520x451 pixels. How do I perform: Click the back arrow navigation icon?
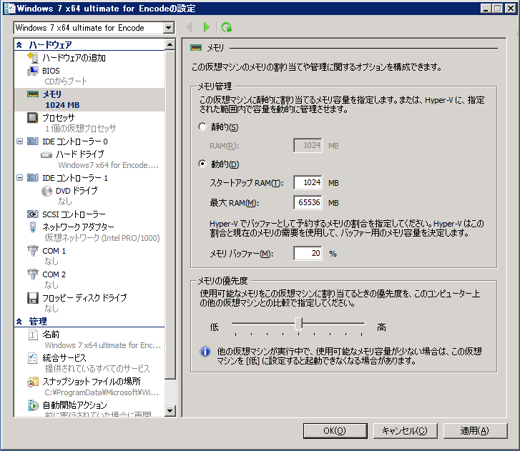point(189,27)
